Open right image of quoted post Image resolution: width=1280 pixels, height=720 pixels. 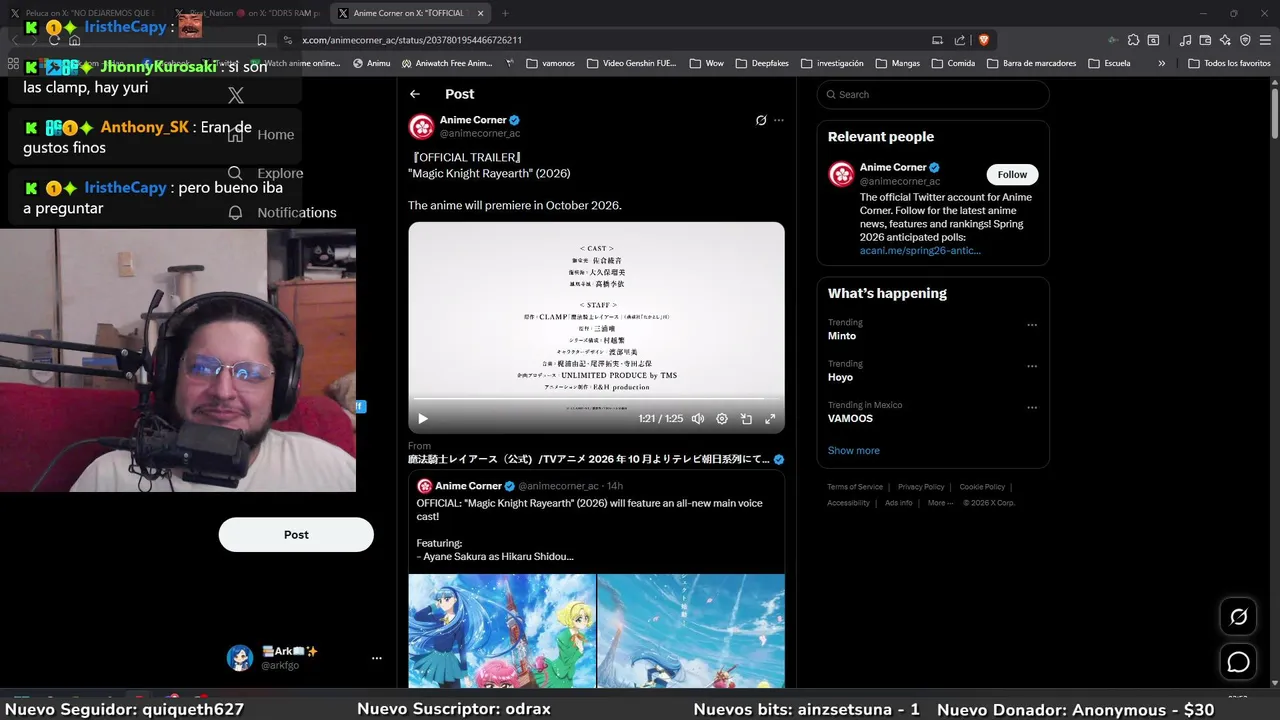click(x=691, y=630)
